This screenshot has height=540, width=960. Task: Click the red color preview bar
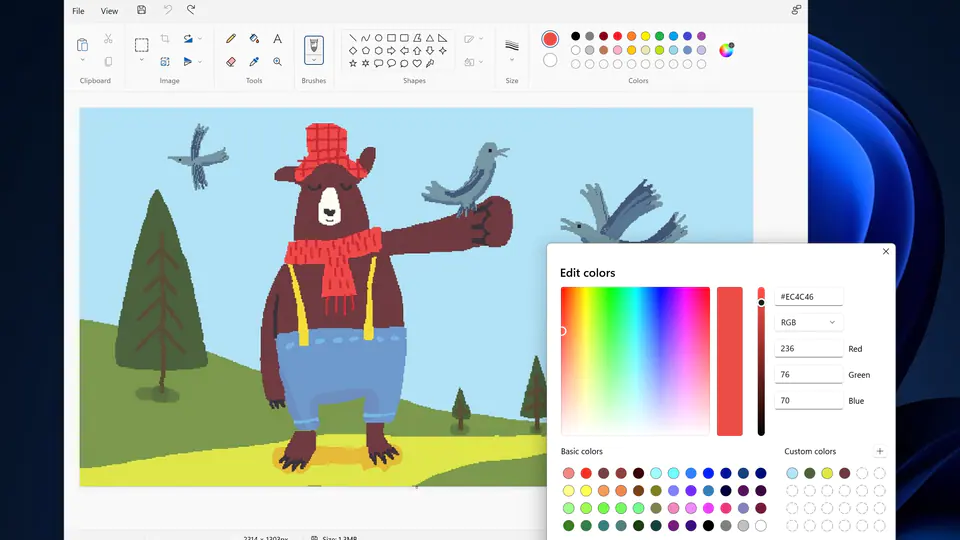click(730, 361)
